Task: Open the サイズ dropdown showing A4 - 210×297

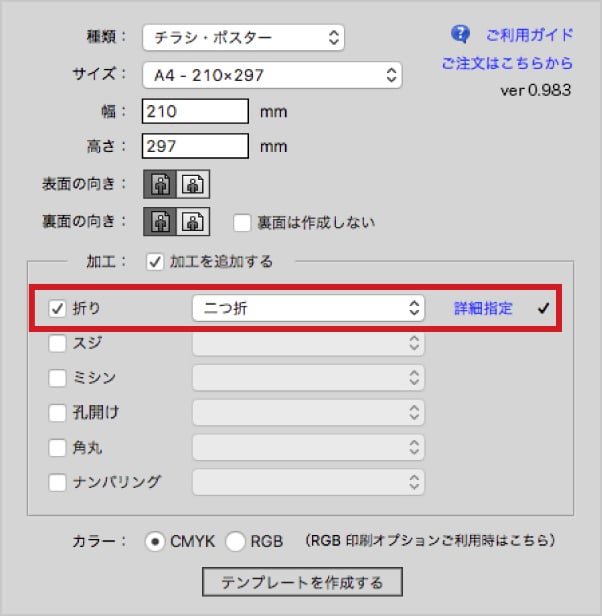Action: [272, 75]
